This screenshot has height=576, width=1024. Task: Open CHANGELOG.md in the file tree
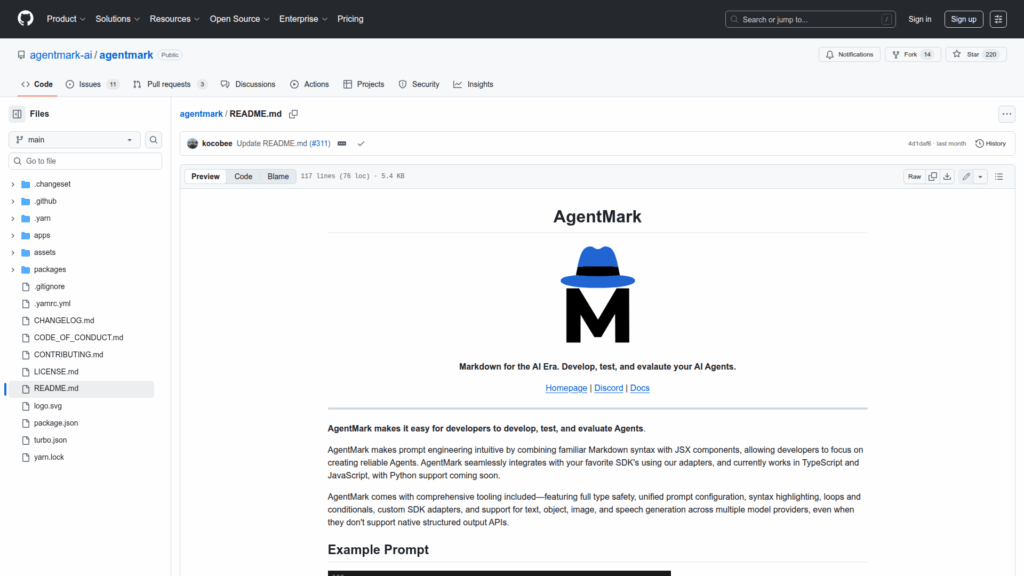[x=64, y=321]
